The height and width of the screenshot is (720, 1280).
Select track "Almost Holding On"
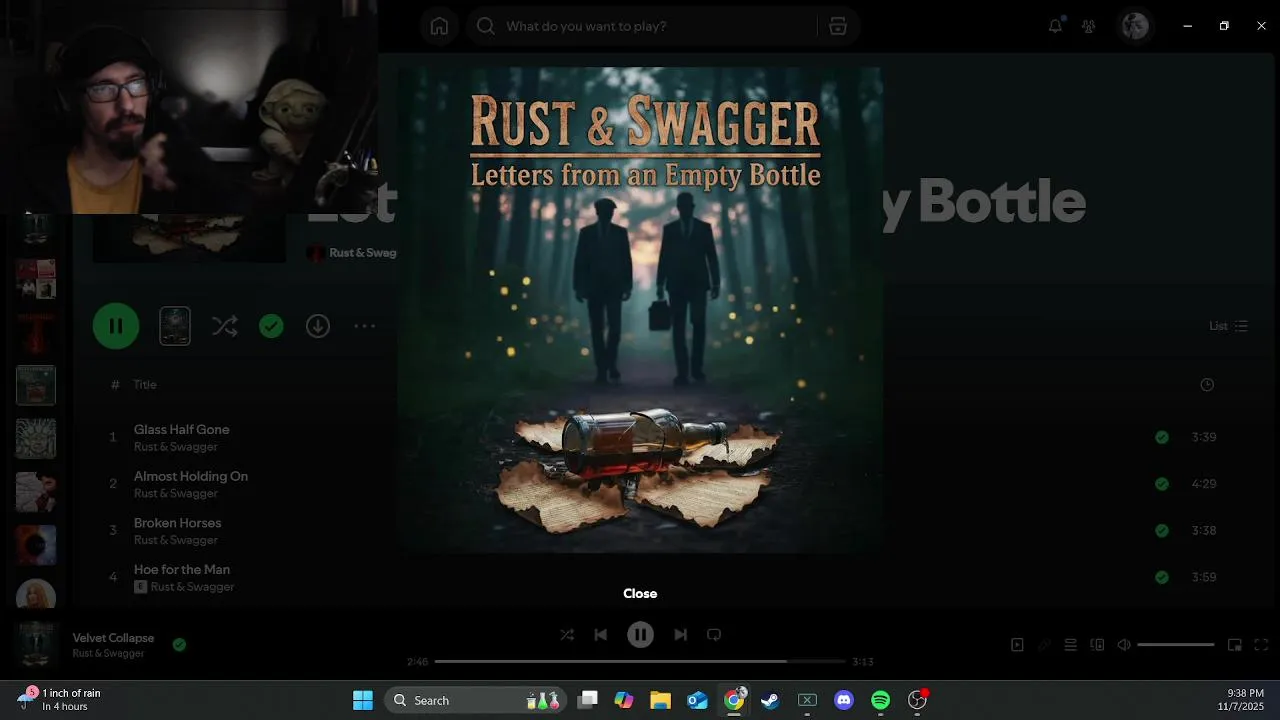[191, 476]
